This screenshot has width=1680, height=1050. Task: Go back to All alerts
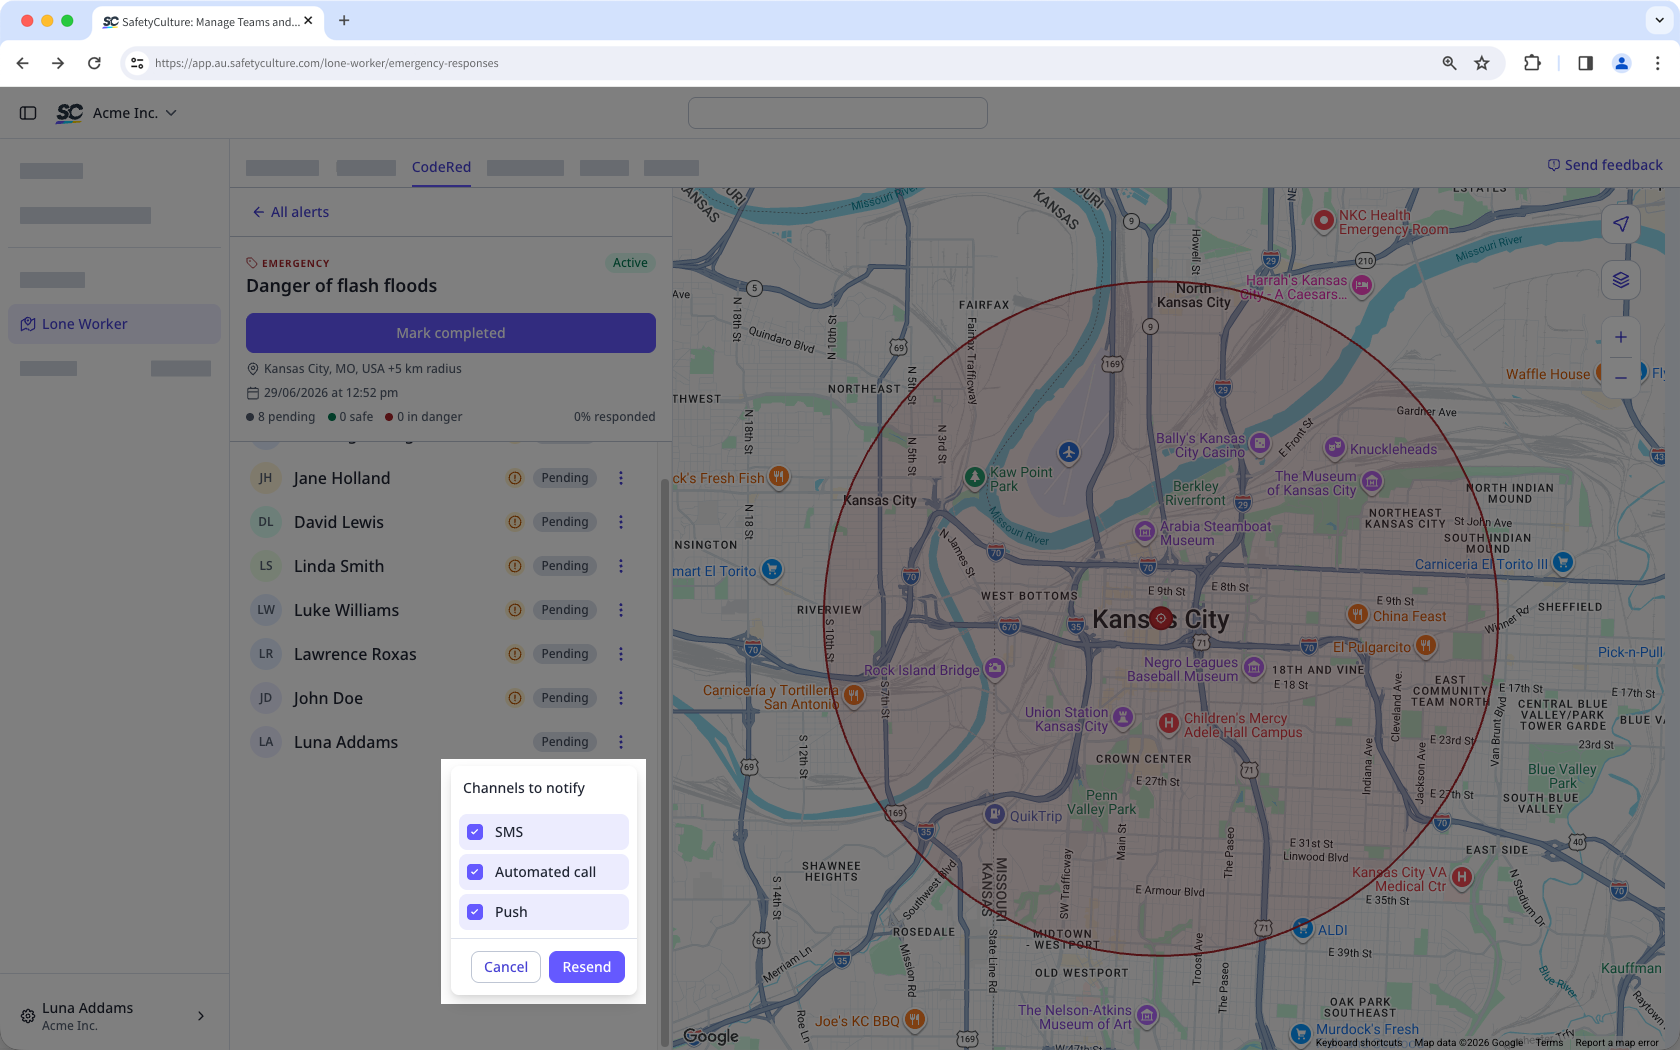[x=291, y=212]
